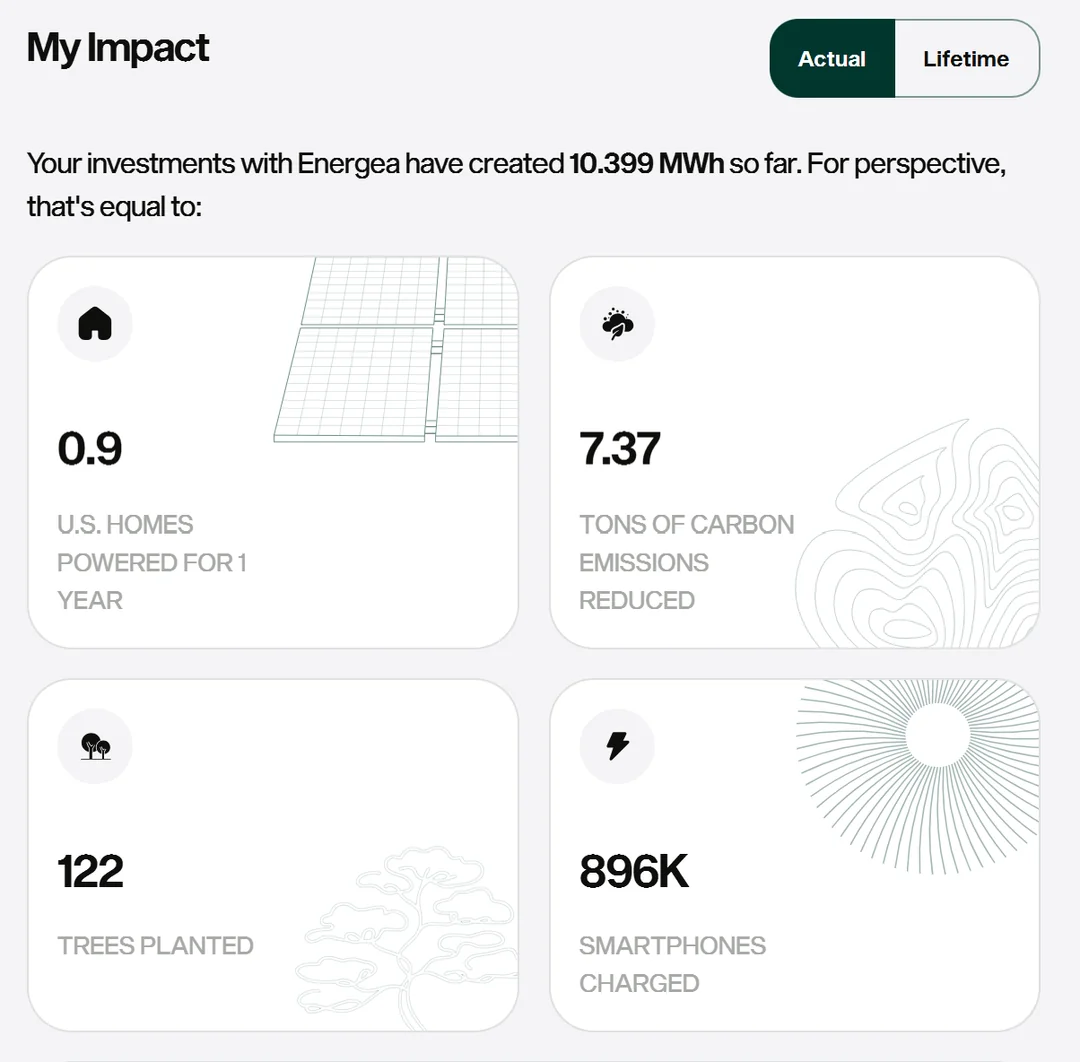Viewport: 1080px width, 1062px height.
Task: Click the cloud leaf carbon emissions icon
Action: [x=617, y=324]
